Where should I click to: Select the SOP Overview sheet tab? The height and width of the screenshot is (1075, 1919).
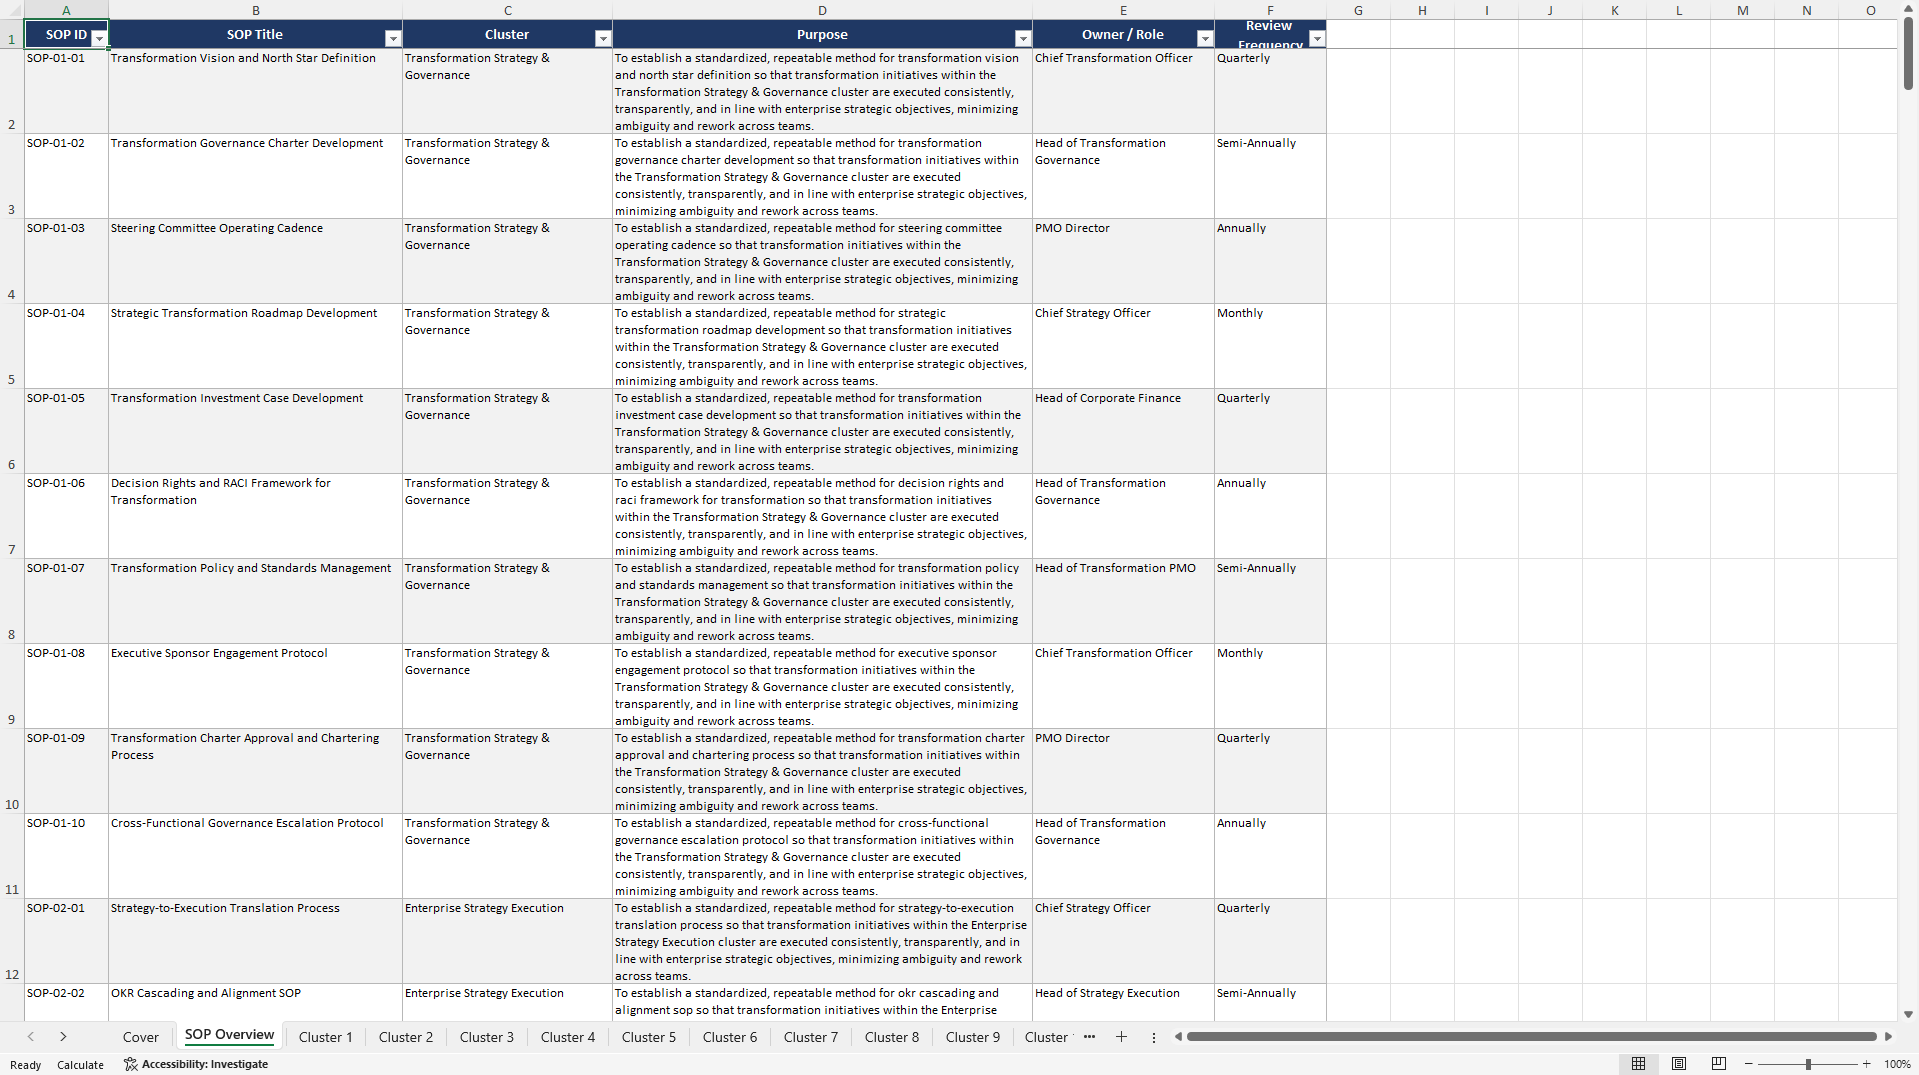[x=229, y=1035]
